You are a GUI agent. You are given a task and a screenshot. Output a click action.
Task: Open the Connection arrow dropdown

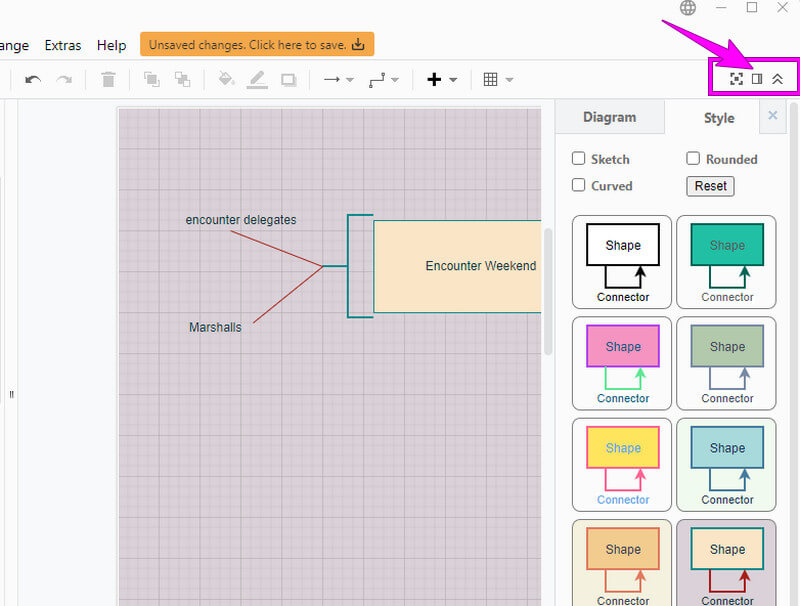pos(339,79)
